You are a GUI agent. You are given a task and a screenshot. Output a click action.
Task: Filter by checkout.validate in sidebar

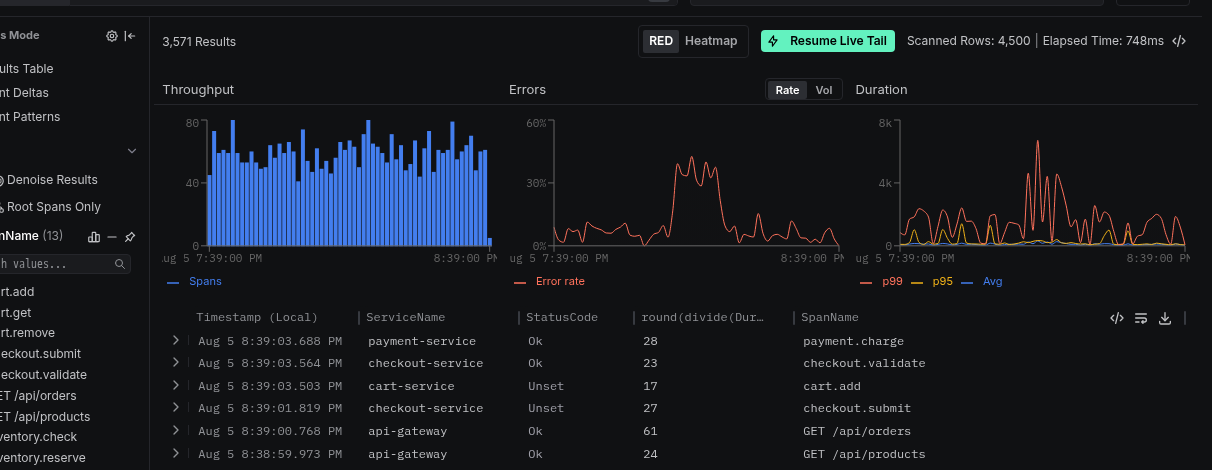[44, 375]
